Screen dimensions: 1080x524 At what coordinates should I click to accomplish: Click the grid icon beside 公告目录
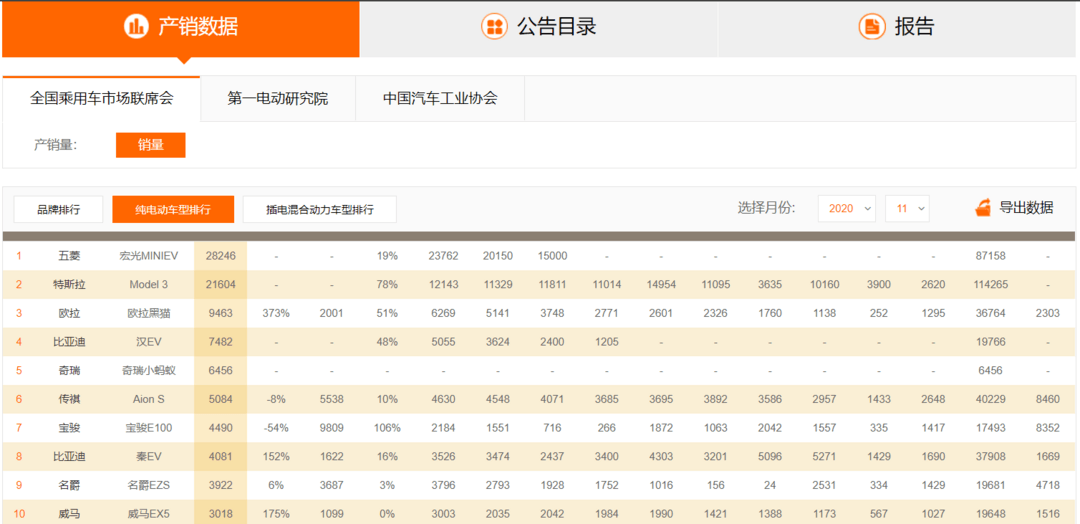point(494,27)
